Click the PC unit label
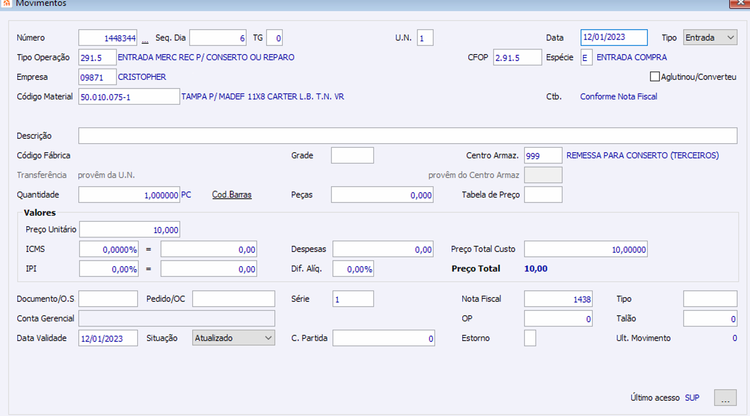Viewport: 750px width, 416px height. point(186,195)
